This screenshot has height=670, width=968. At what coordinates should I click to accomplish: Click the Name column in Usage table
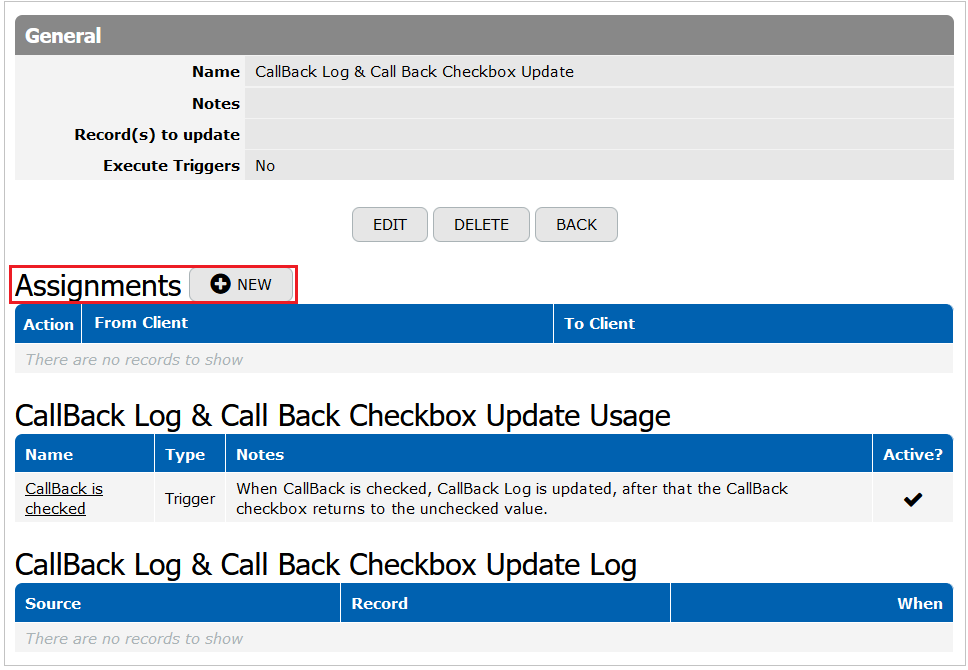(x=49, y=454)
